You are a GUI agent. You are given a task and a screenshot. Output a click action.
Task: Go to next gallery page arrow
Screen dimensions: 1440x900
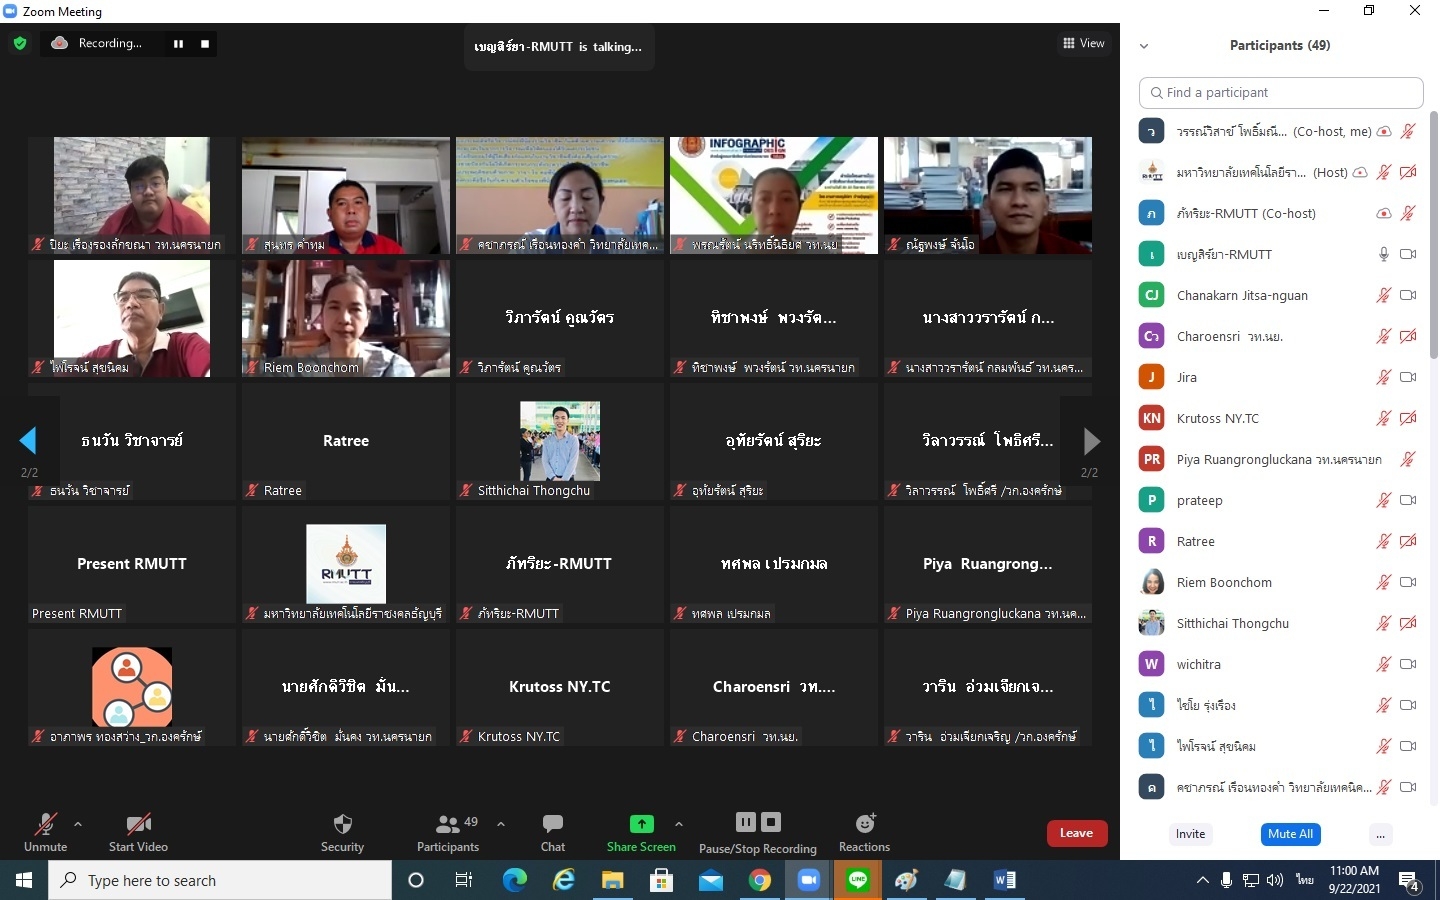pyautogui.click(x=1091, y=440)
